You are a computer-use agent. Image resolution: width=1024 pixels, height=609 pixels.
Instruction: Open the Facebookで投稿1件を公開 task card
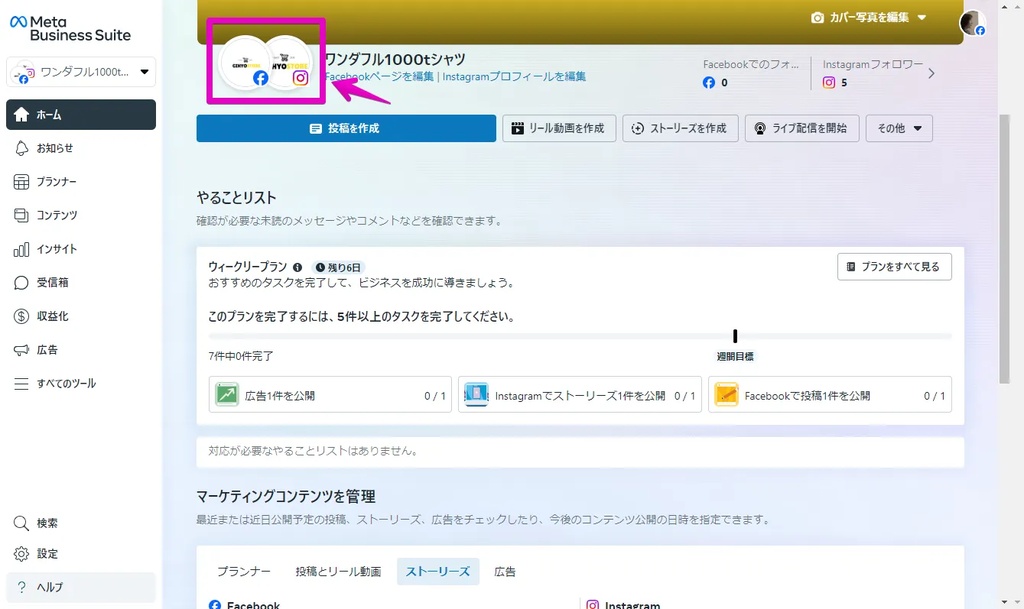830,395
